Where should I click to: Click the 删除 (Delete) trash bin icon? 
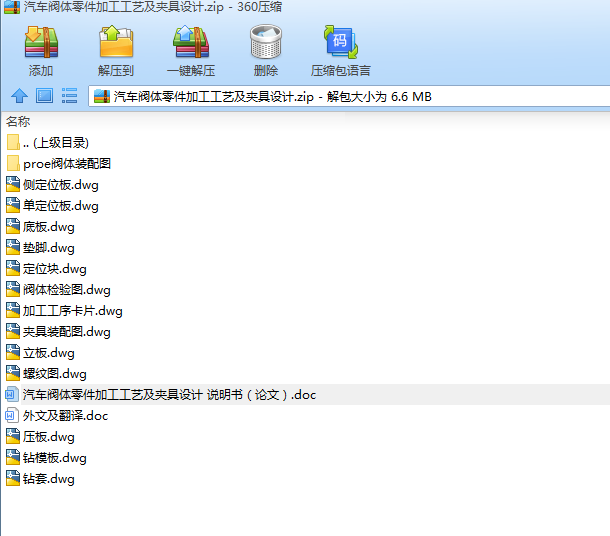pos(266,42)
